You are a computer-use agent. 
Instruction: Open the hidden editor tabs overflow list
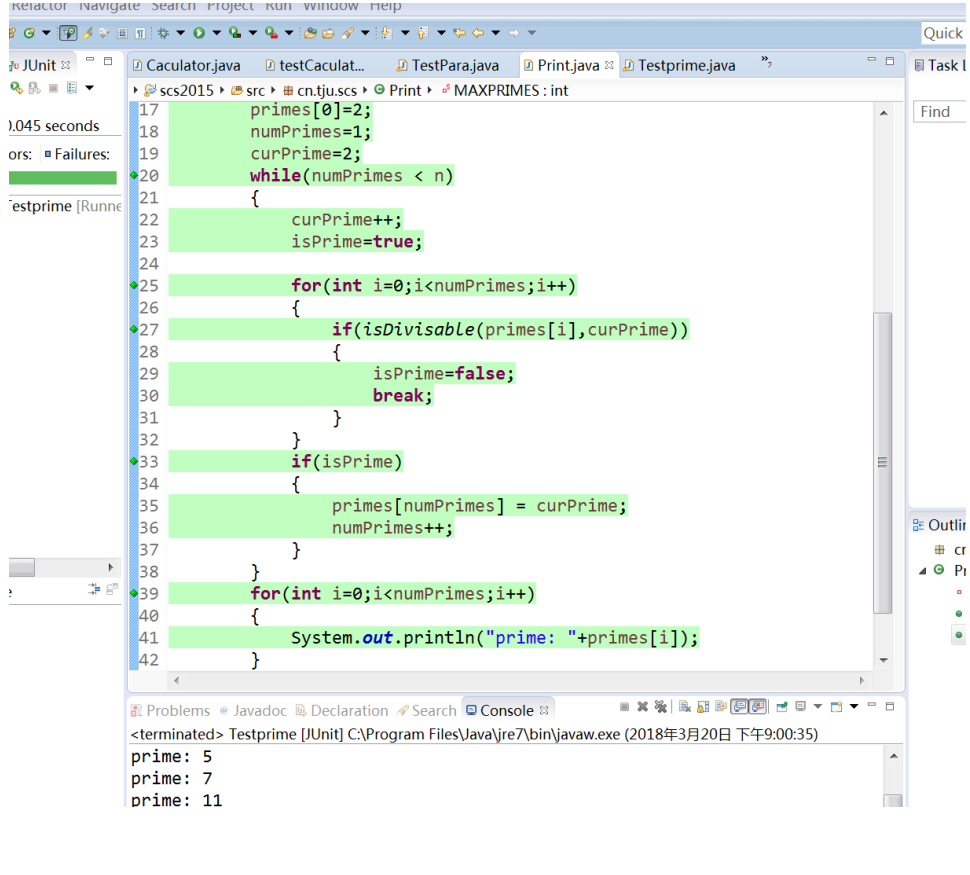(766, 63)
